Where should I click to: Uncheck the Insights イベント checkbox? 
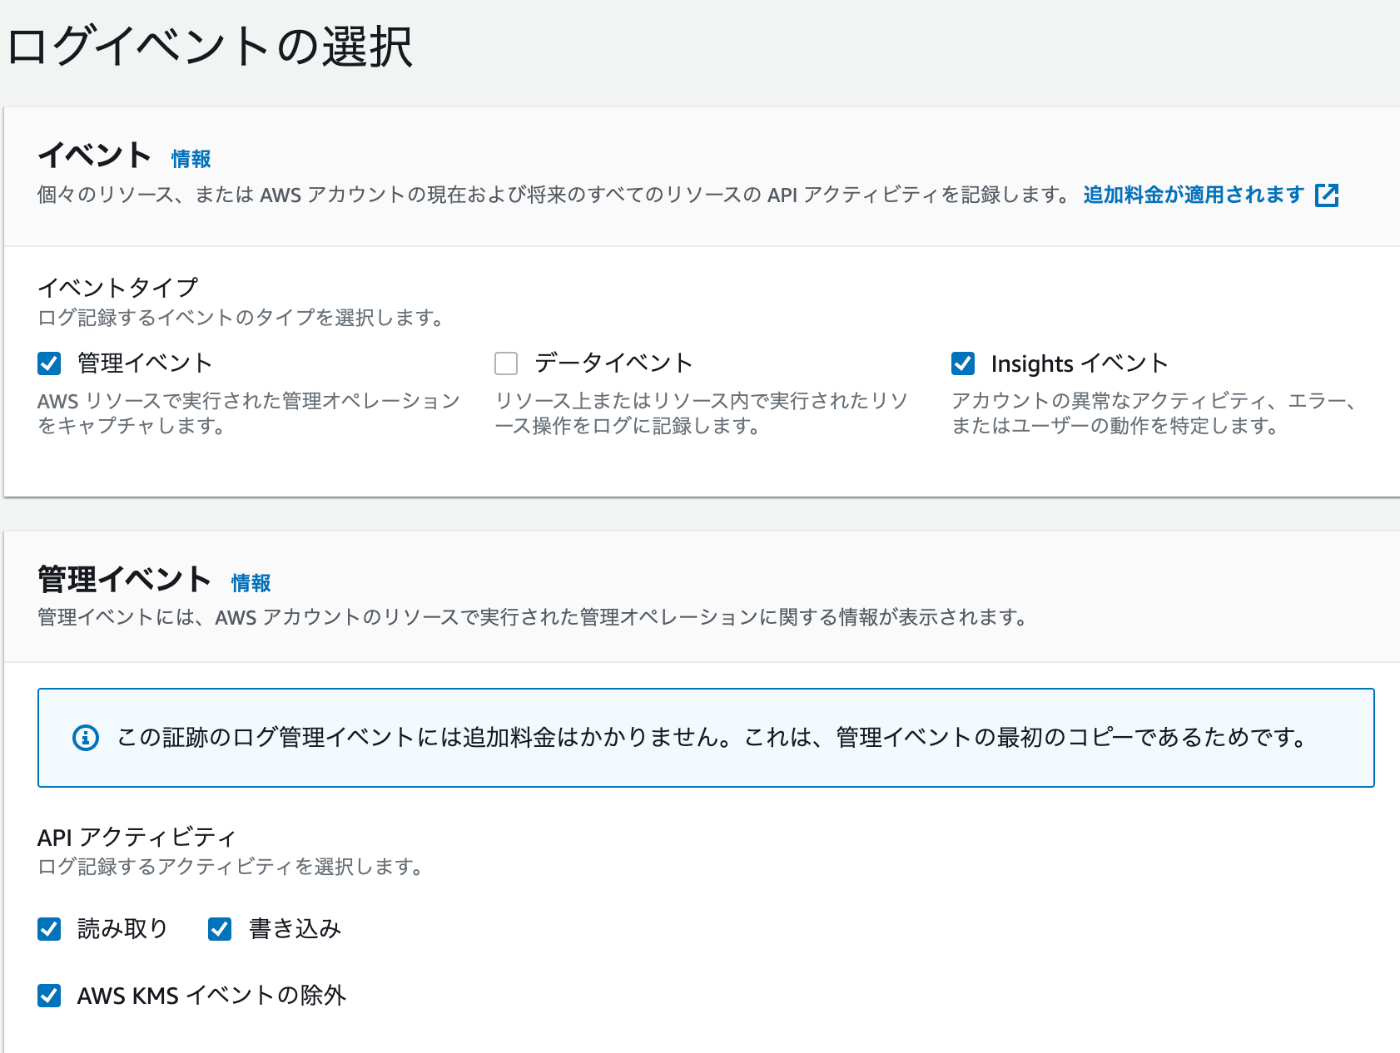coord(963,363)
